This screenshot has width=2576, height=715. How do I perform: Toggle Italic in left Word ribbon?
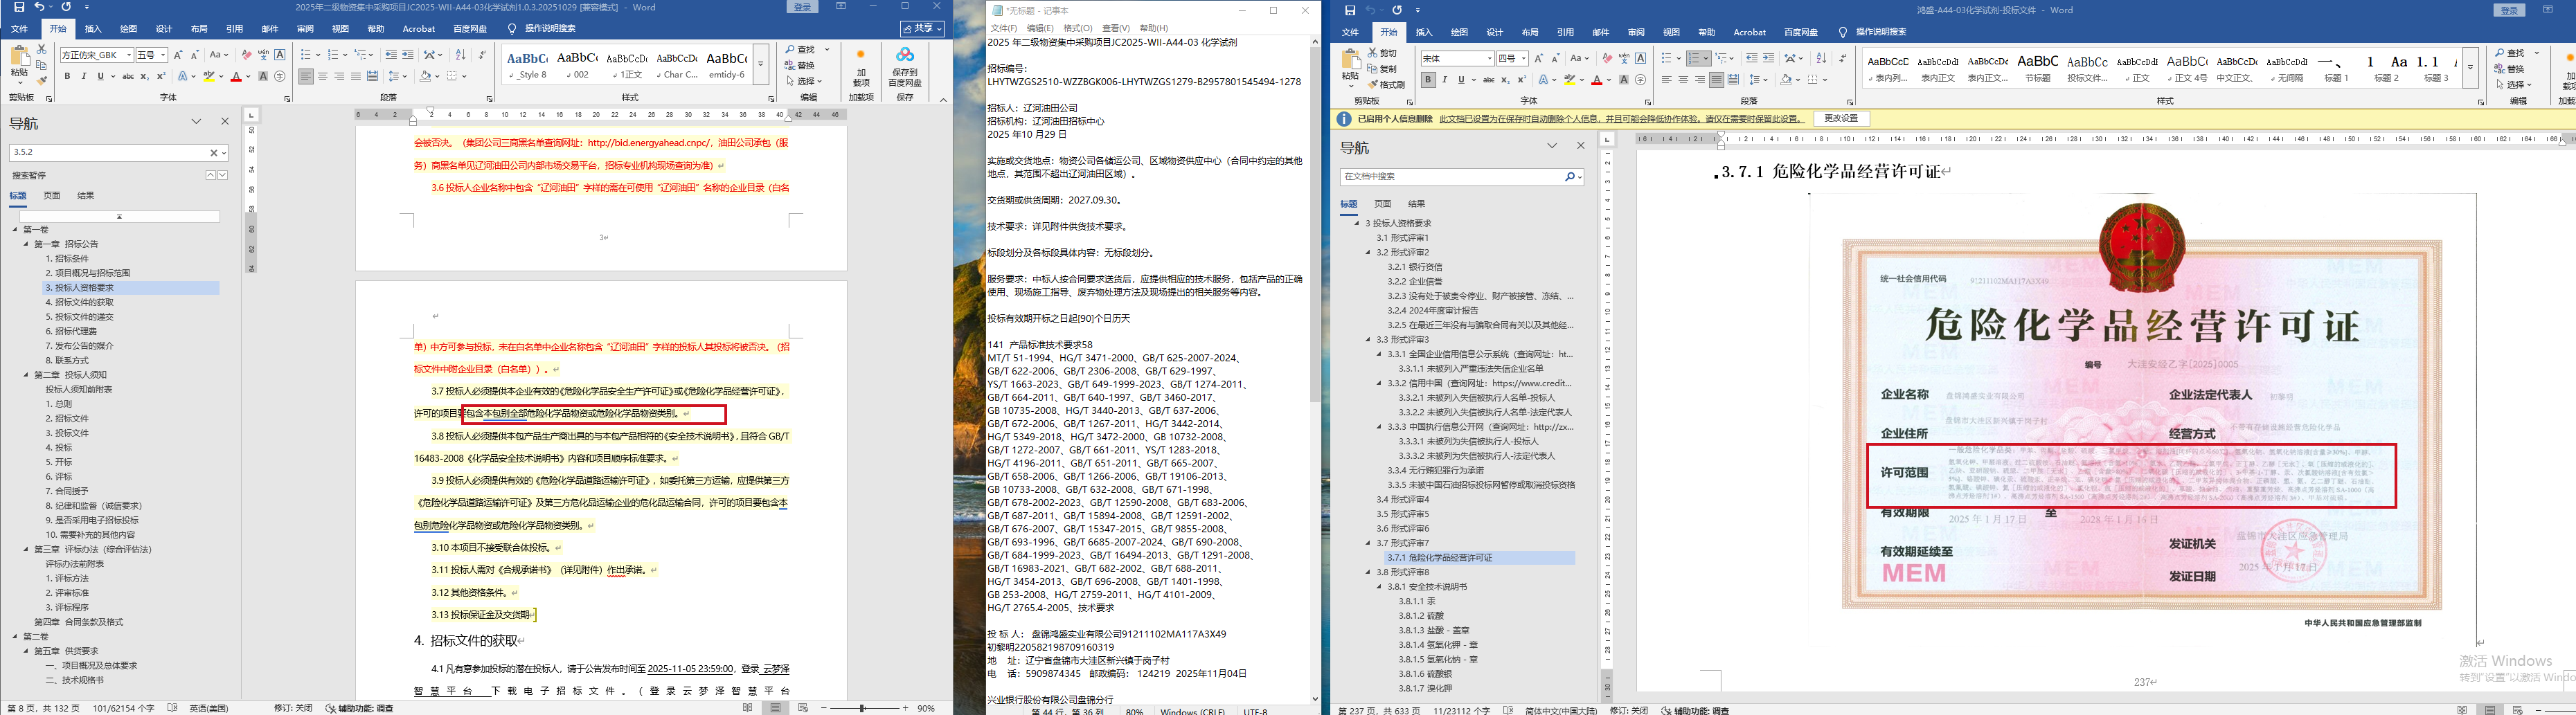[83, 76]
